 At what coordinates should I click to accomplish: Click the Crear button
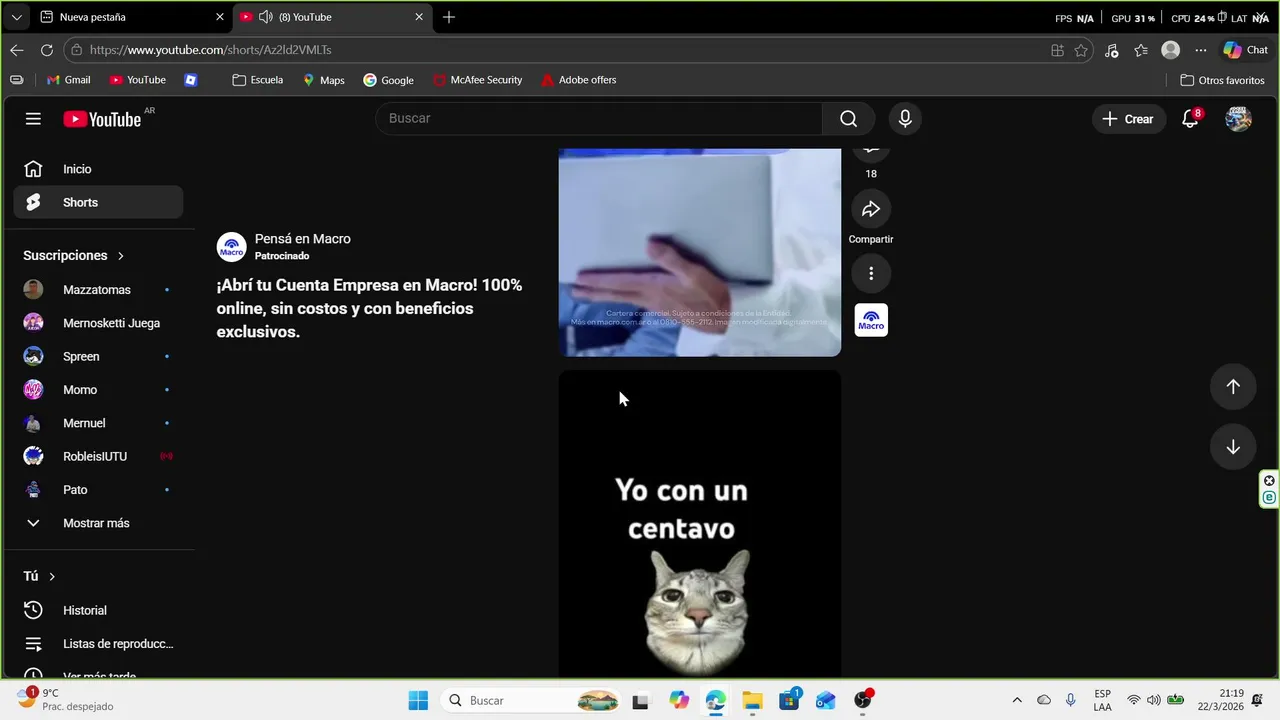pos(1129,119)
